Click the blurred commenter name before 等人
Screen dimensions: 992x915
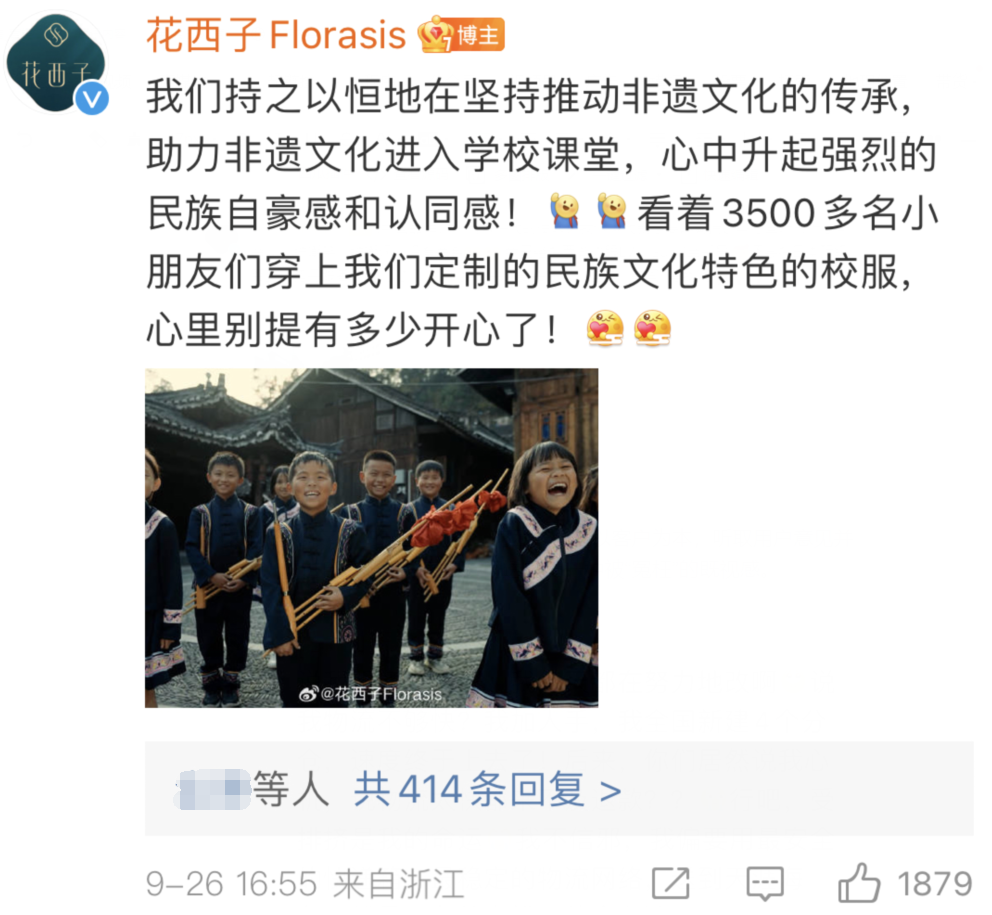tap(213, 789)
